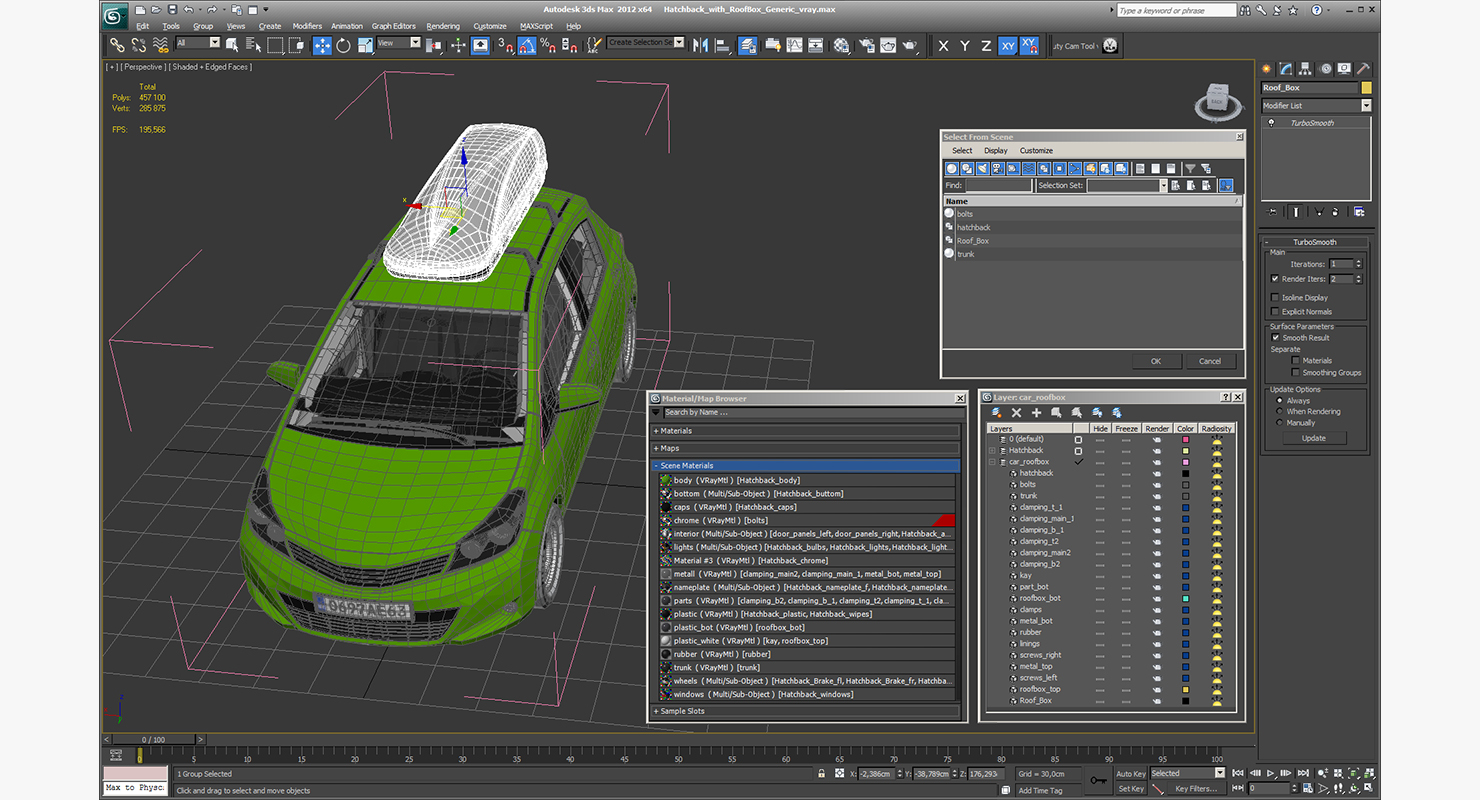The image size is (1480, 800).
Task: Open the Modifiers menu
Action: (x=307, y=26)
